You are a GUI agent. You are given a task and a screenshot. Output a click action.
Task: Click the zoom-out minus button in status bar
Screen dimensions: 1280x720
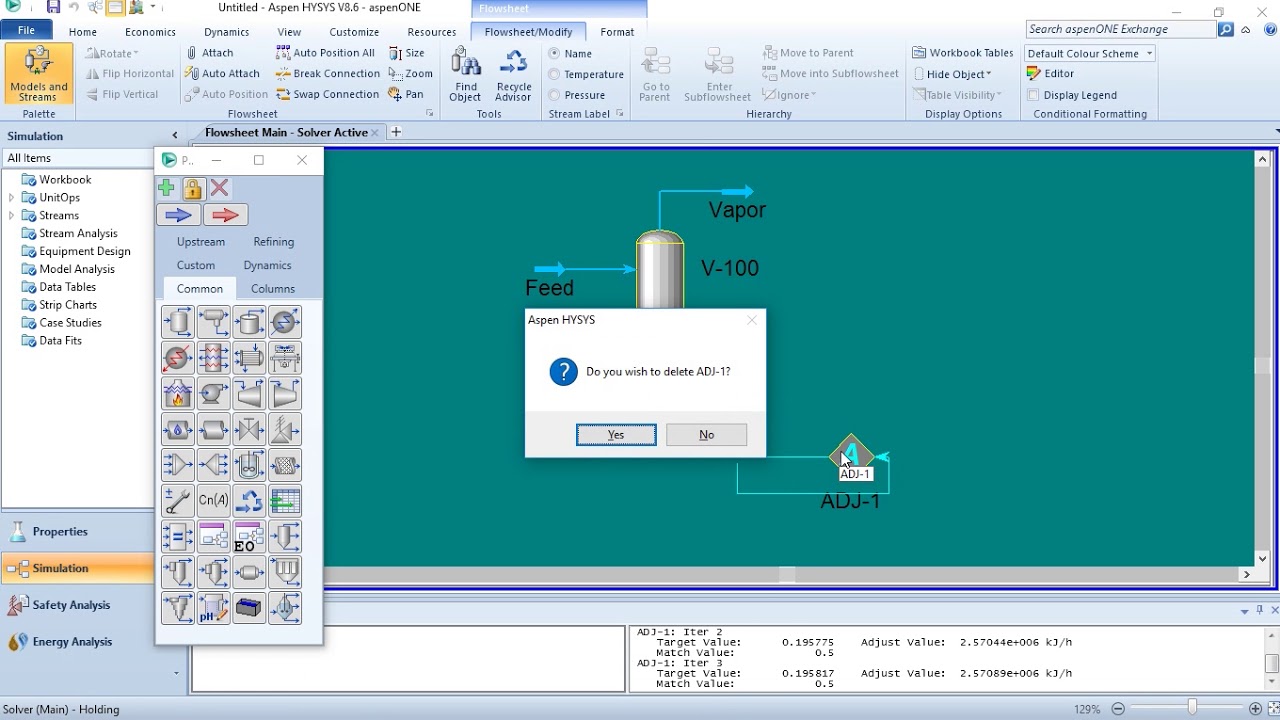1118,709
